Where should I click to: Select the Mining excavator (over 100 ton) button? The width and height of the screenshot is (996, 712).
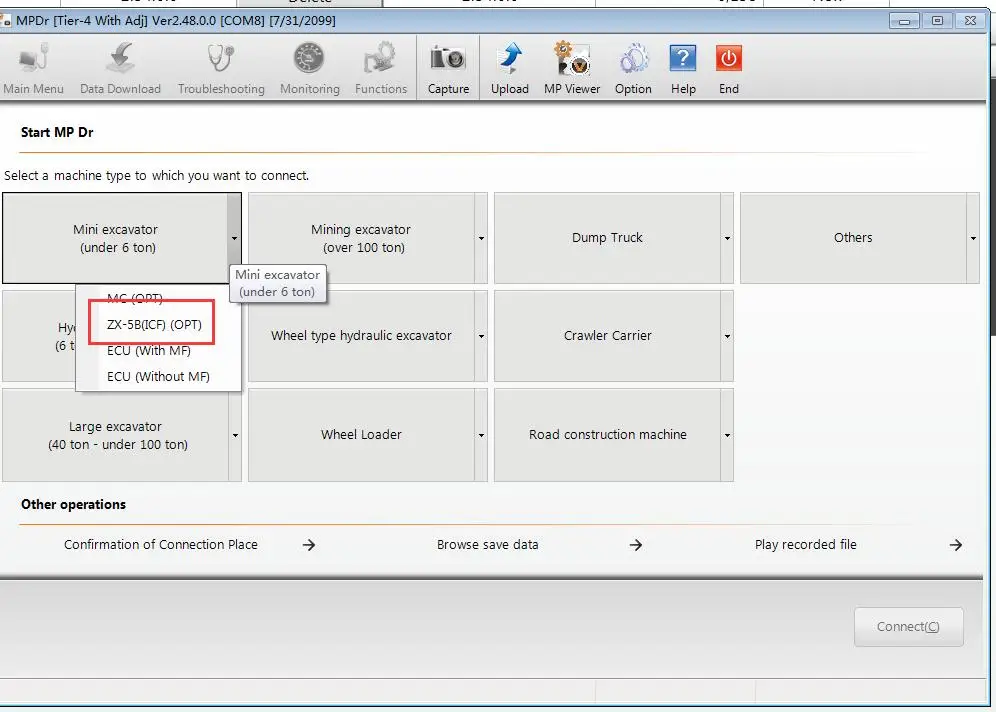coord(361,238)
